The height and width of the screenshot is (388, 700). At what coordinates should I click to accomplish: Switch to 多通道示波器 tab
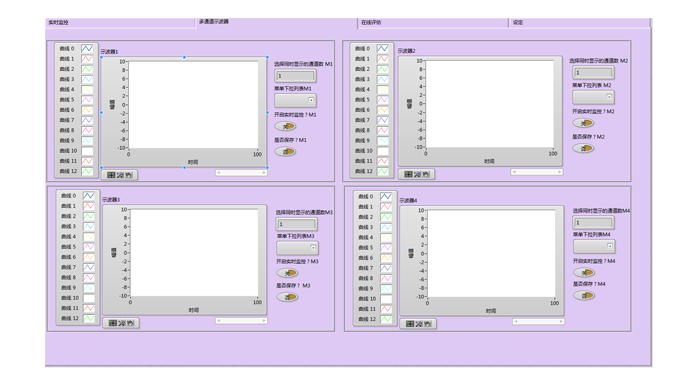pos(276,22)
